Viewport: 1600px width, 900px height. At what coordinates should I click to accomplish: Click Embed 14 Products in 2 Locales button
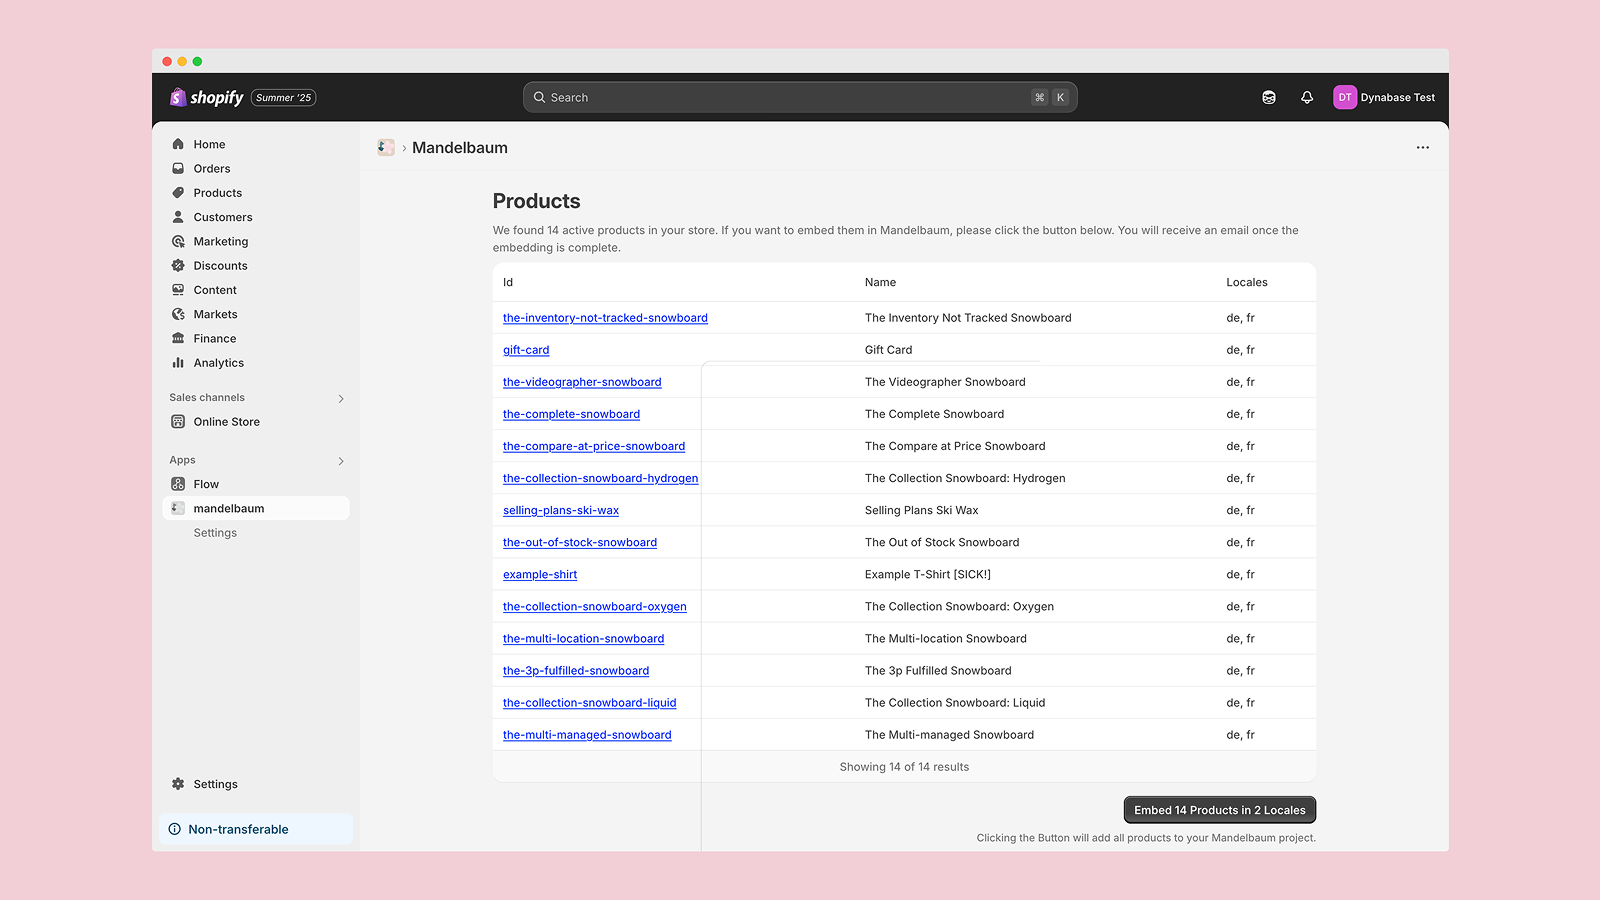1220,810
